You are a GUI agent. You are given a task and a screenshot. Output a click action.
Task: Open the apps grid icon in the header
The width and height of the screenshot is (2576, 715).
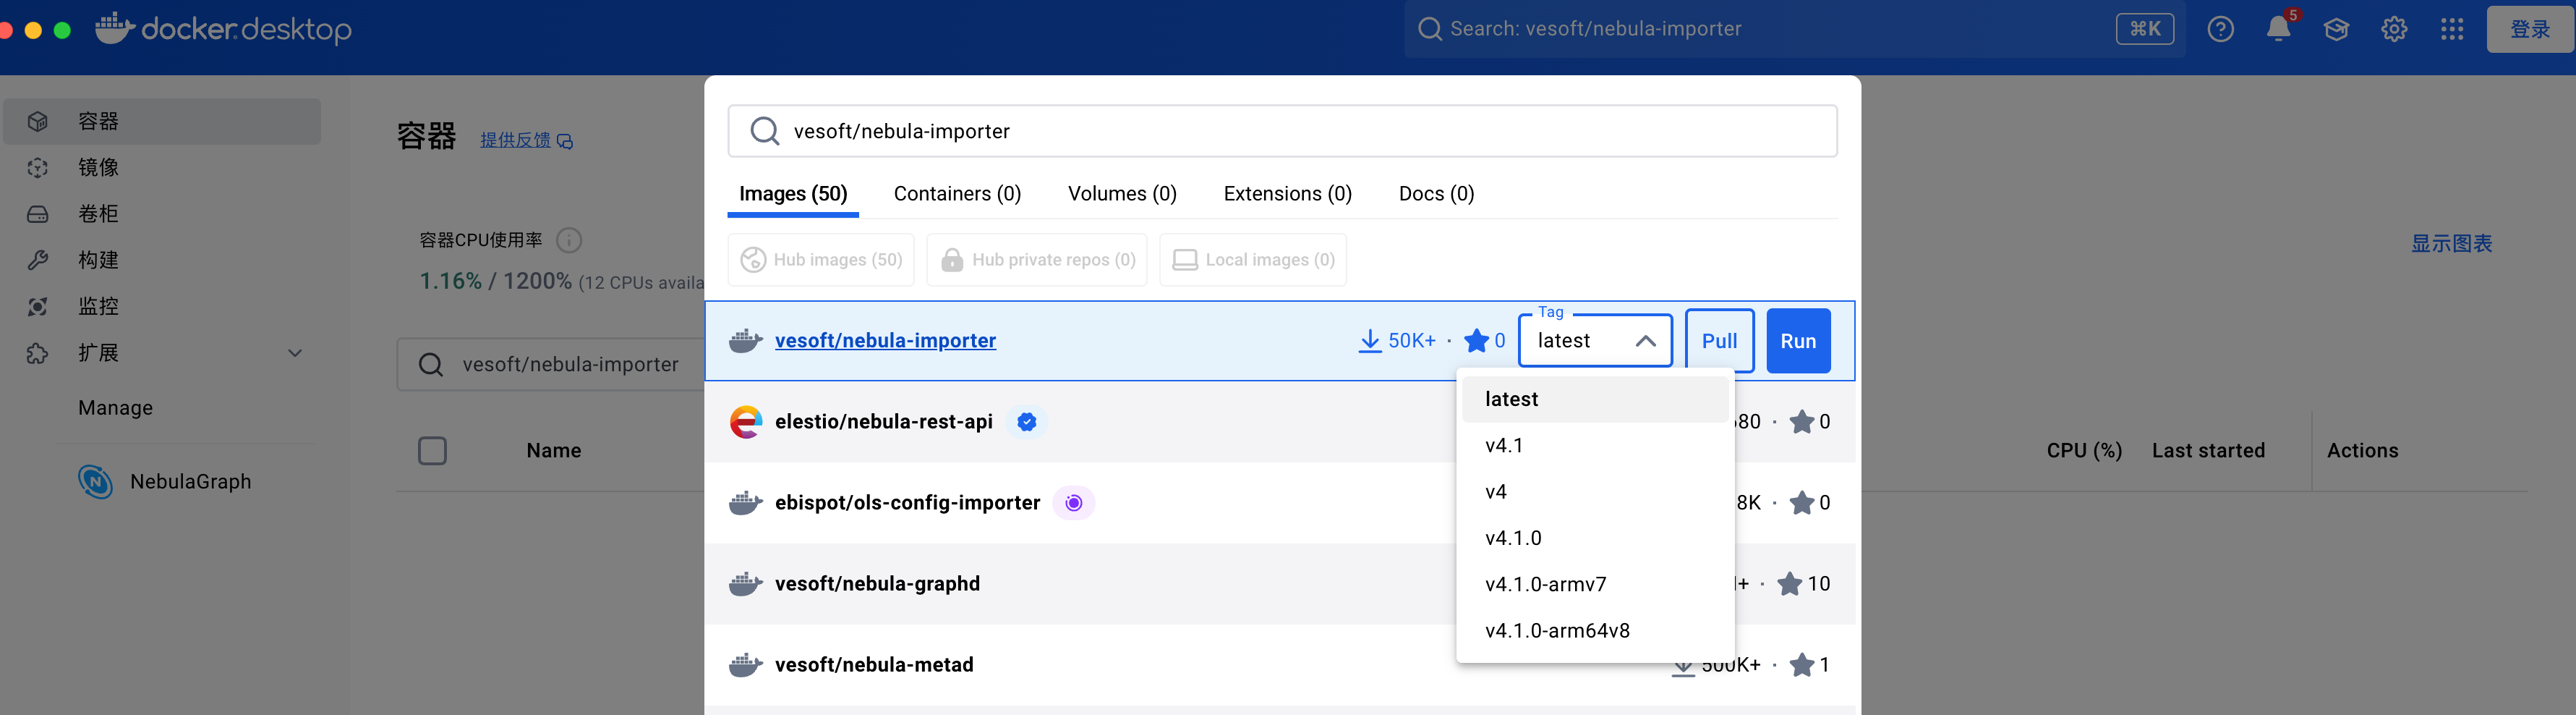(2451, 29)
